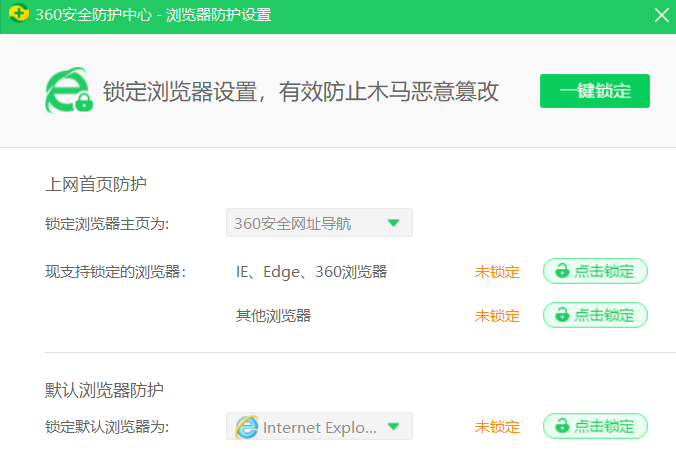
Task: Click the 360 logo icon in title bar
Action: [x=19, y=14]
